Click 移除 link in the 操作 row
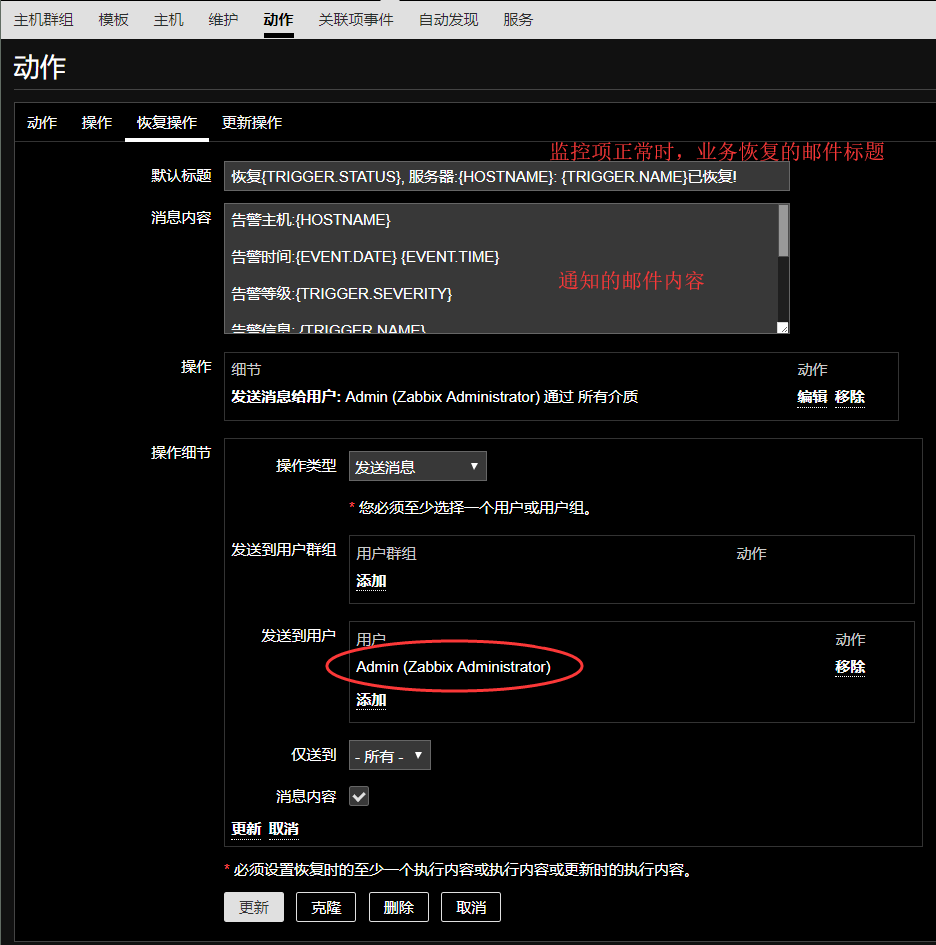Image resolution: width=936 pixels, height=945 pixels. 850,397
